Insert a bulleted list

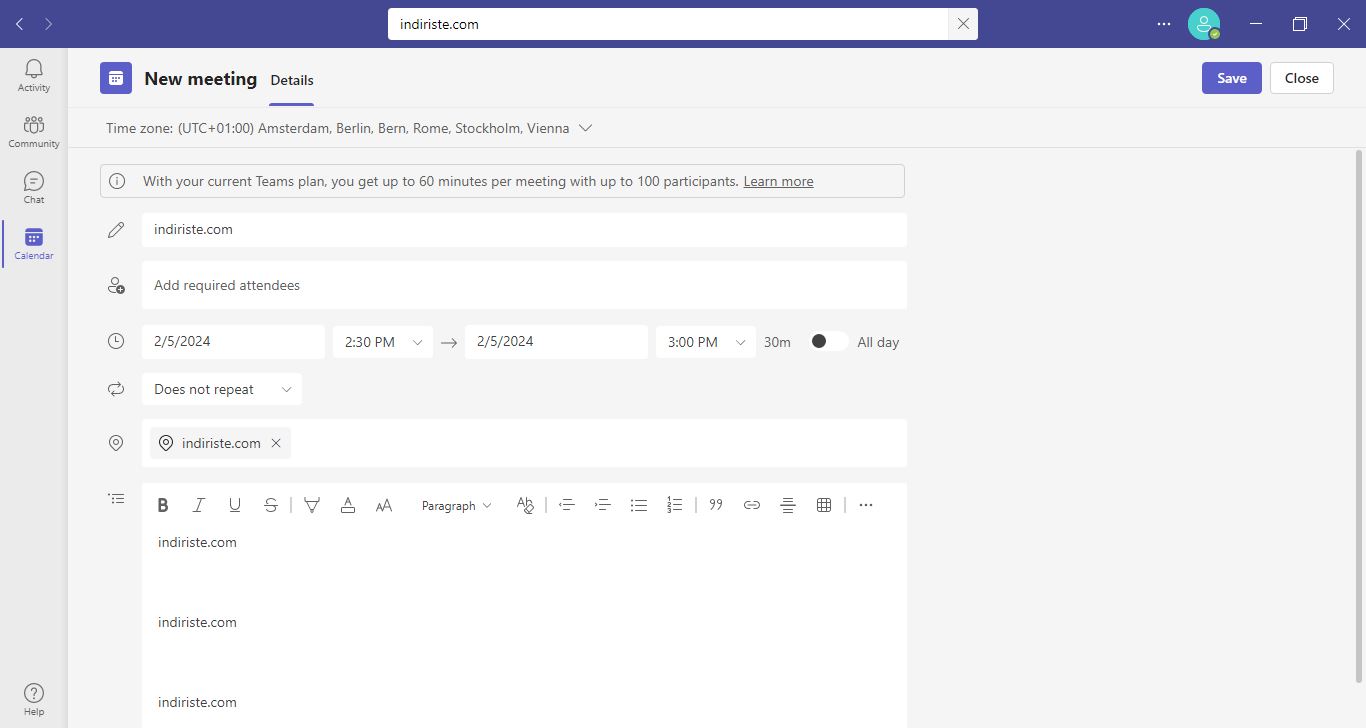click(639, 505)
